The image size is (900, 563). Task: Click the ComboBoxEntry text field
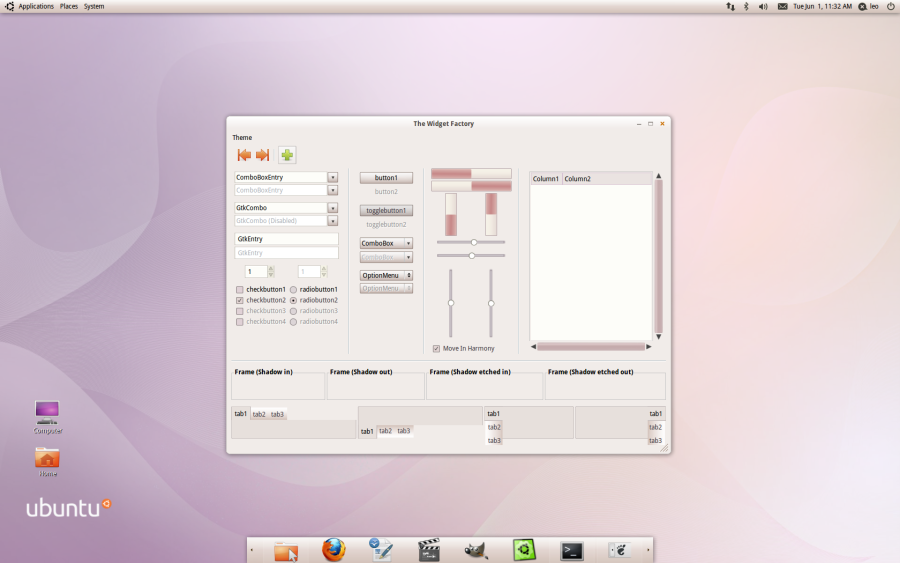281,177
